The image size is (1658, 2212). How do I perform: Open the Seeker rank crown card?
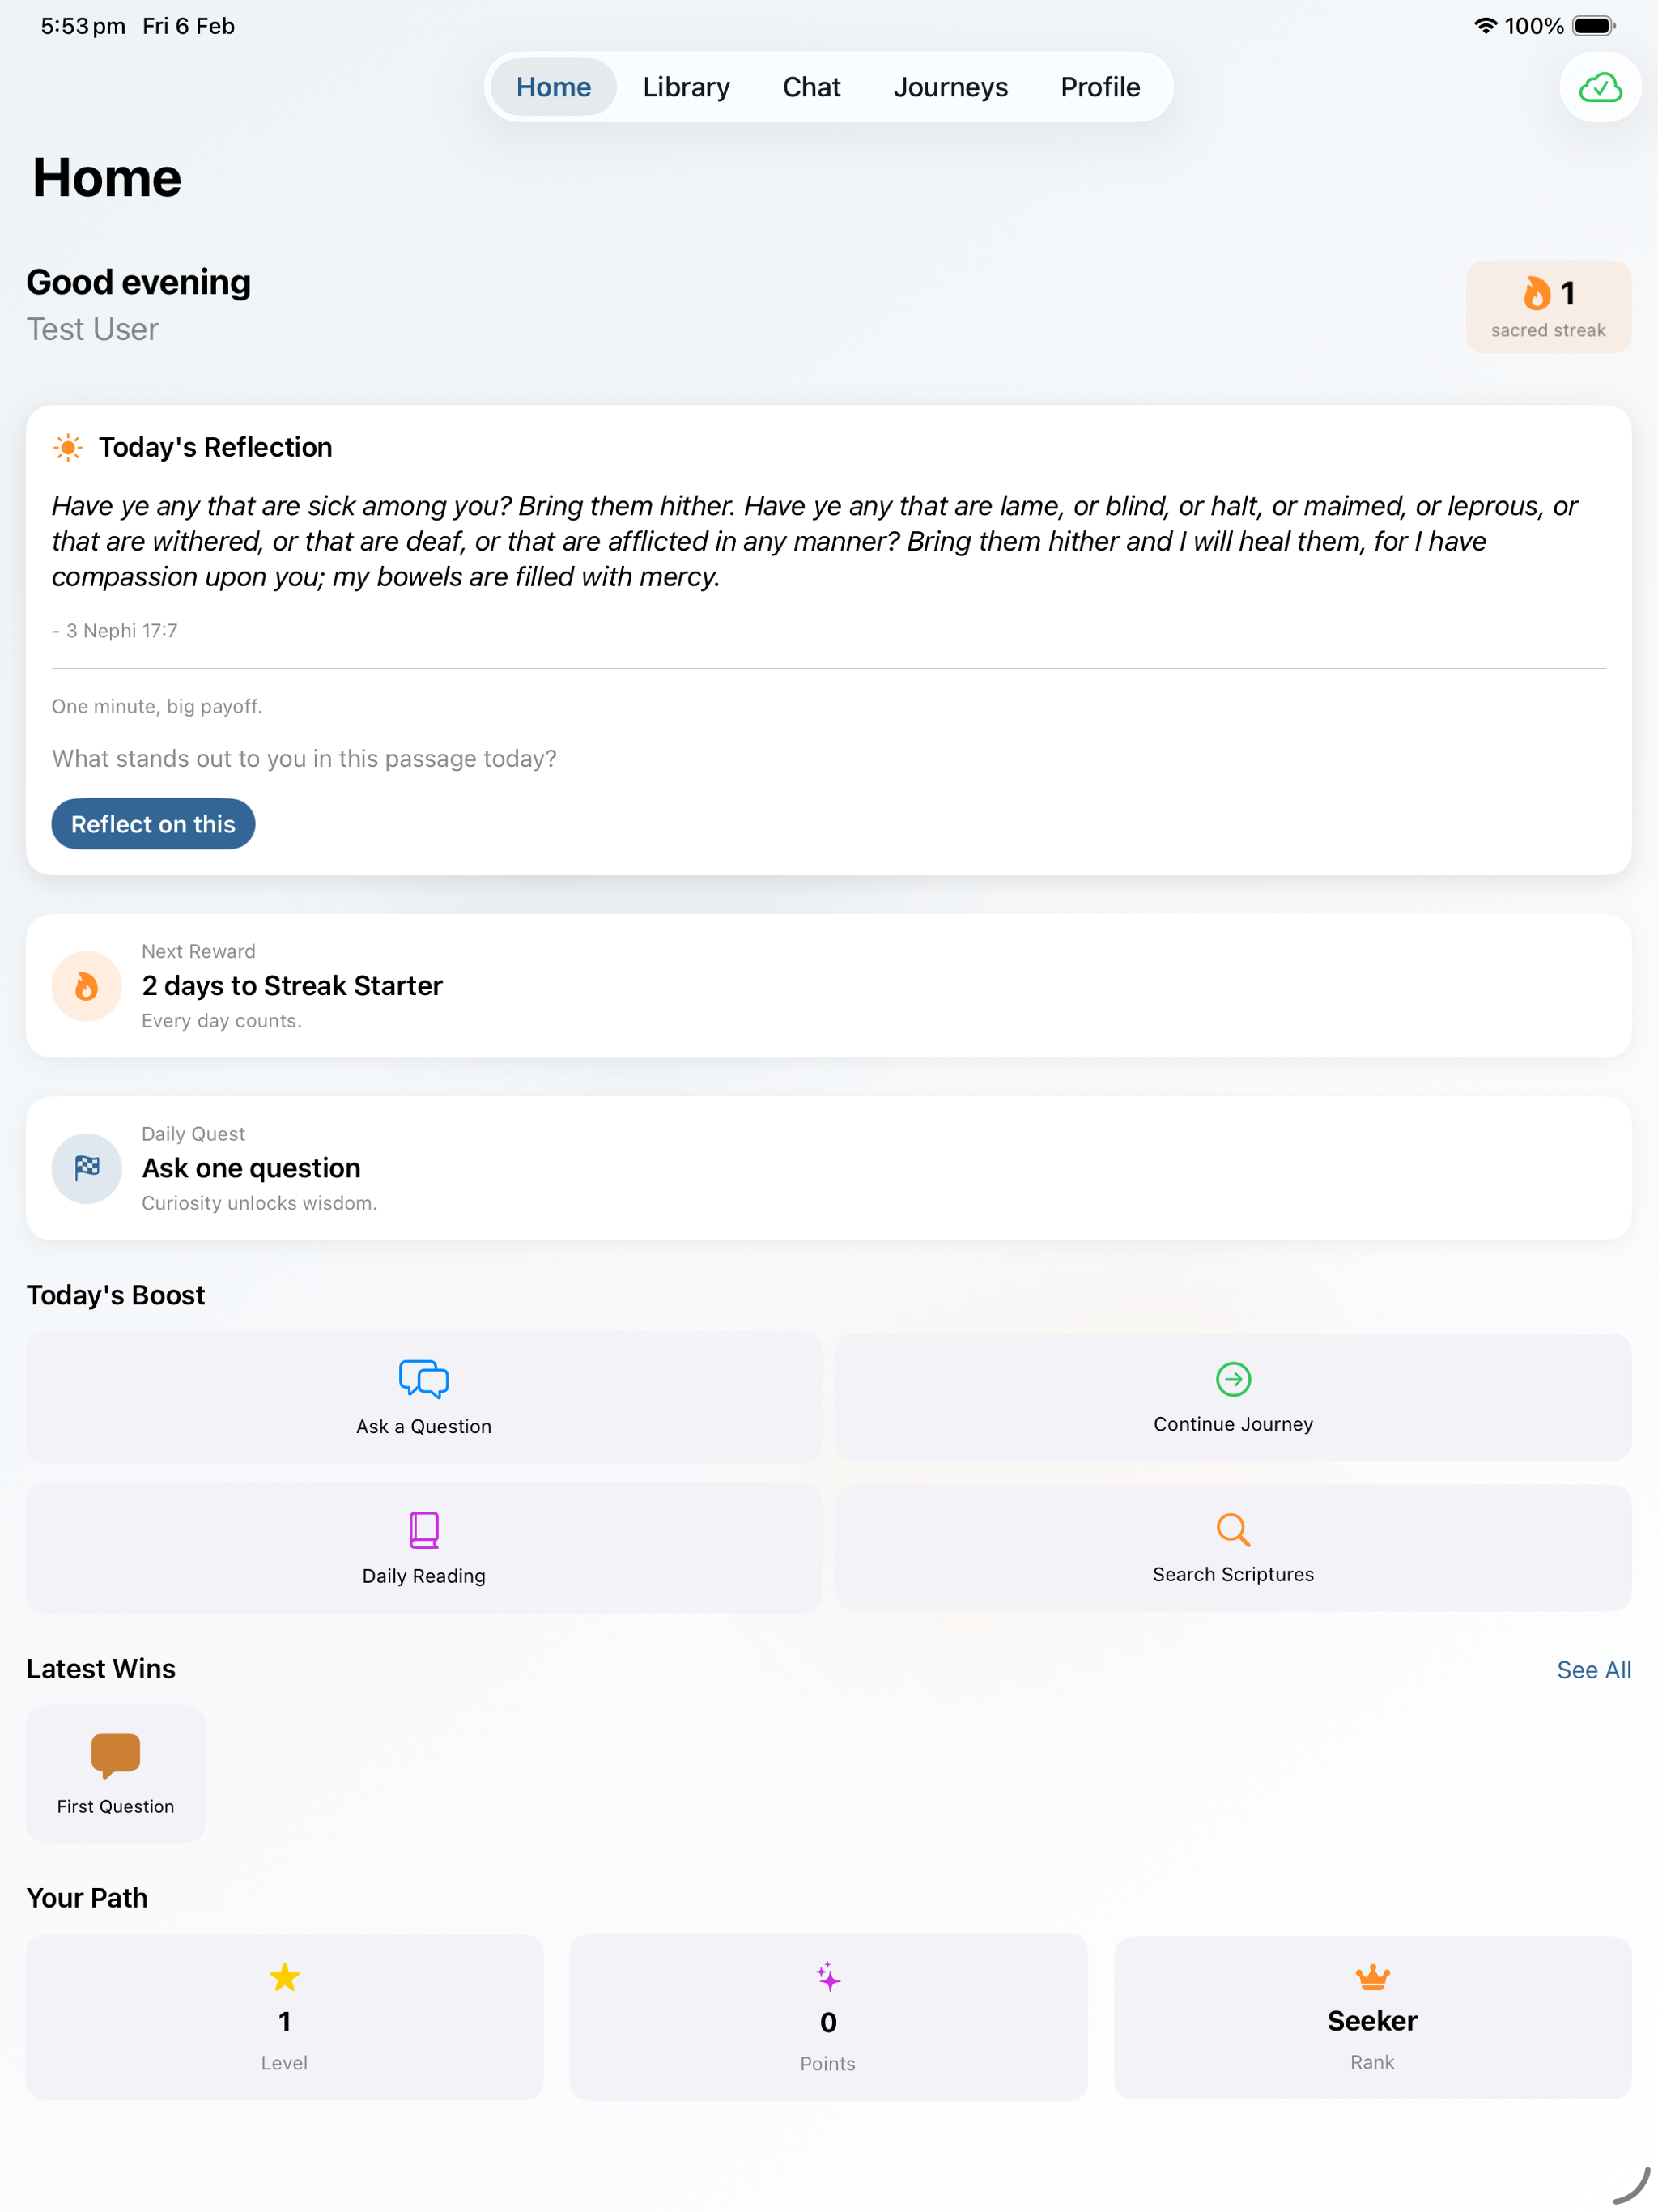tap(1372, 2017)
